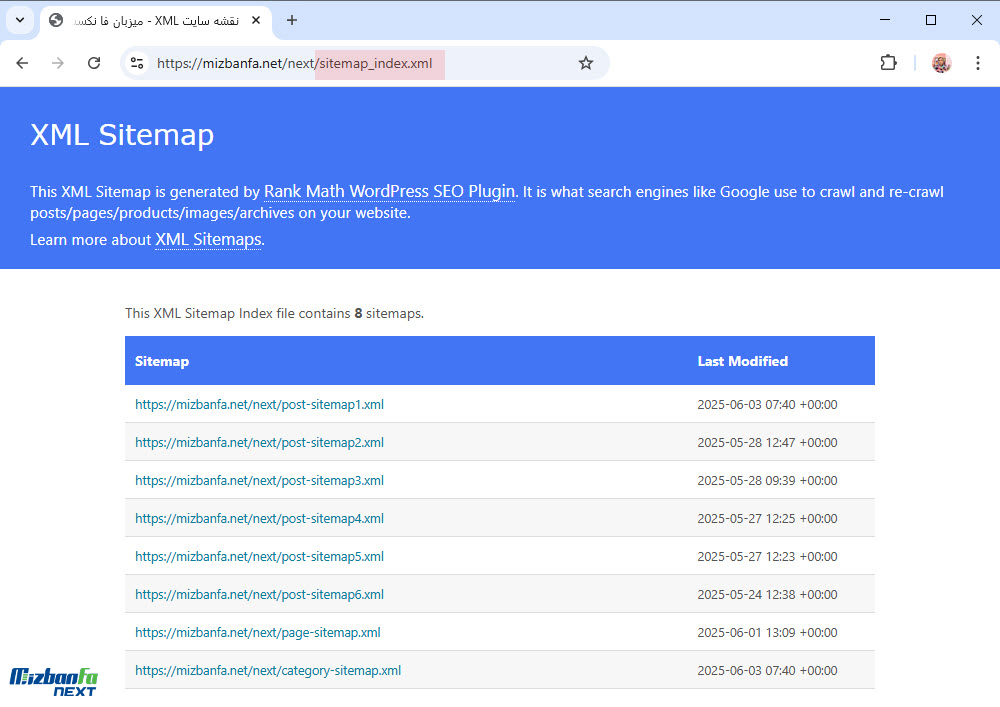This screenshot has width=1000, height=707.
Task: Close the XML sitemap tab
Action: (256, 20)
